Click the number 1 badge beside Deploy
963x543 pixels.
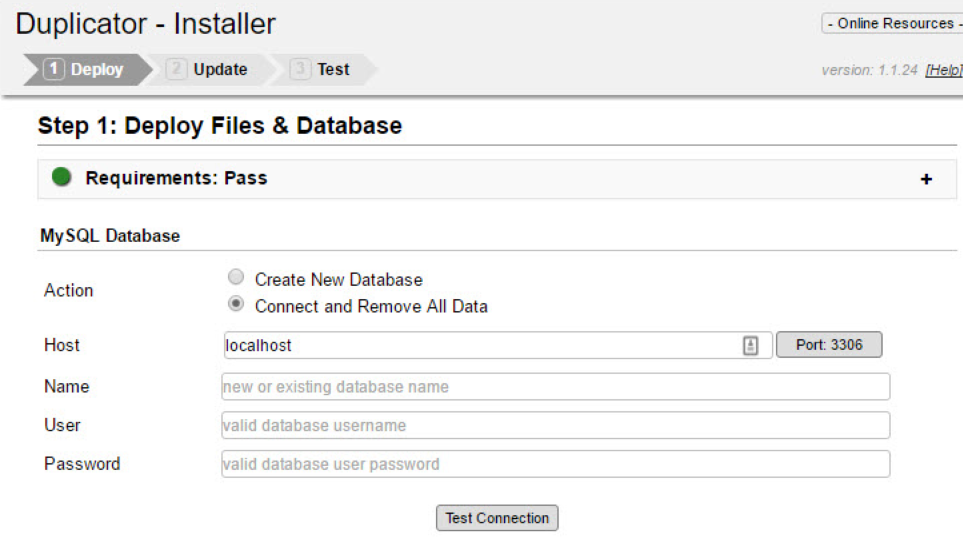point(54,69)
